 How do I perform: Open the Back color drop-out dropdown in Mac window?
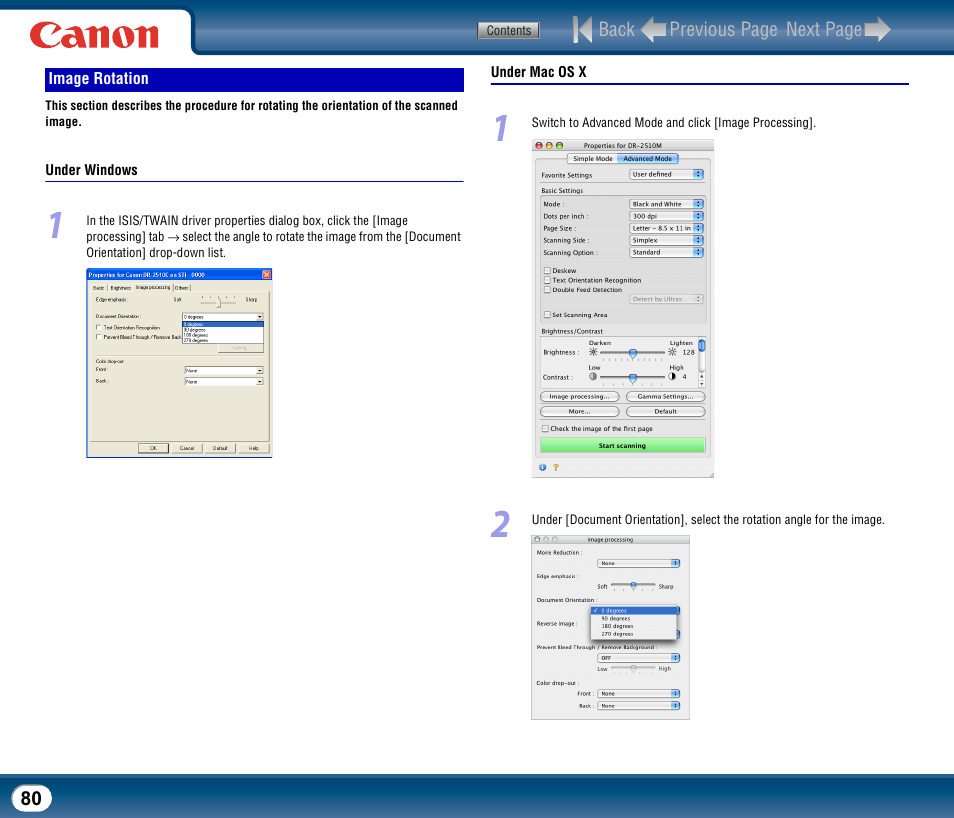(x=638, y=706)
